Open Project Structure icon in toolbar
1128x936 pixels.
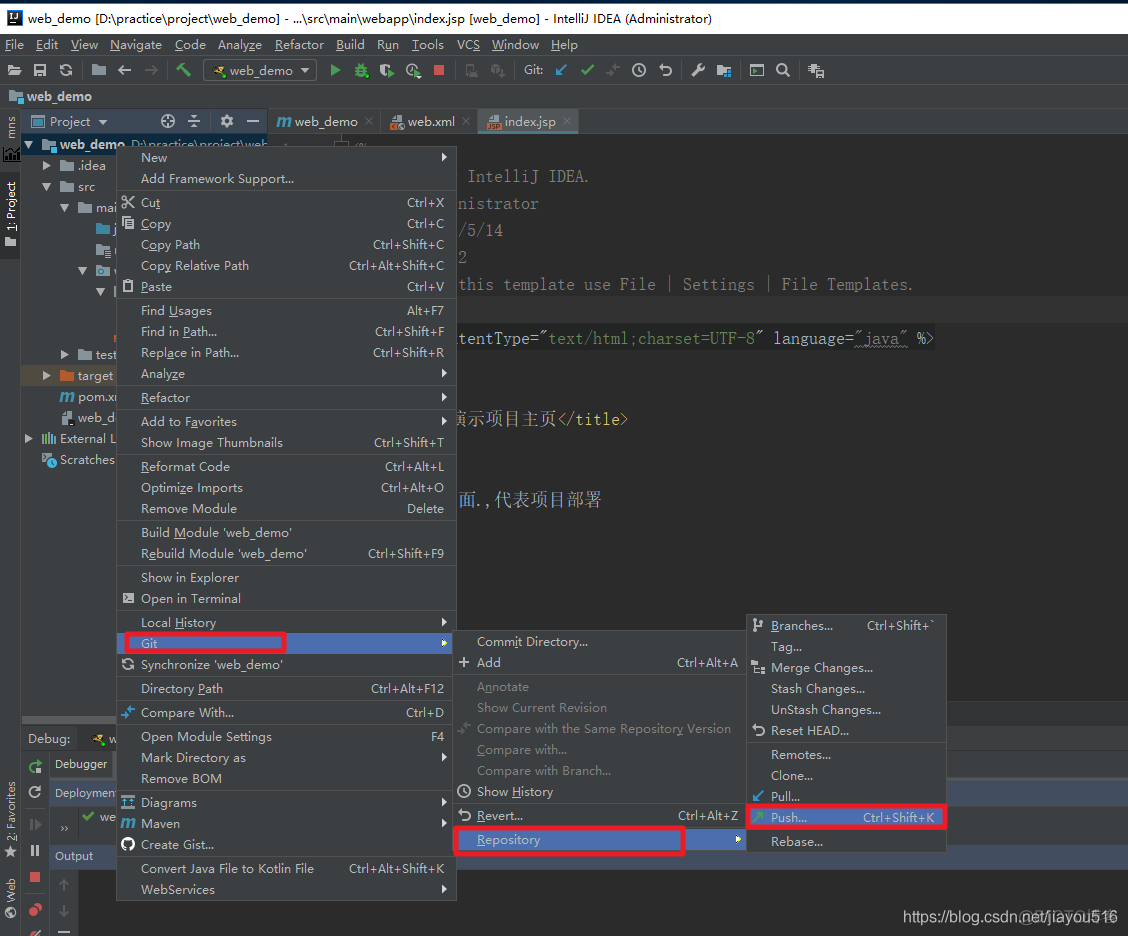[724, 71]
